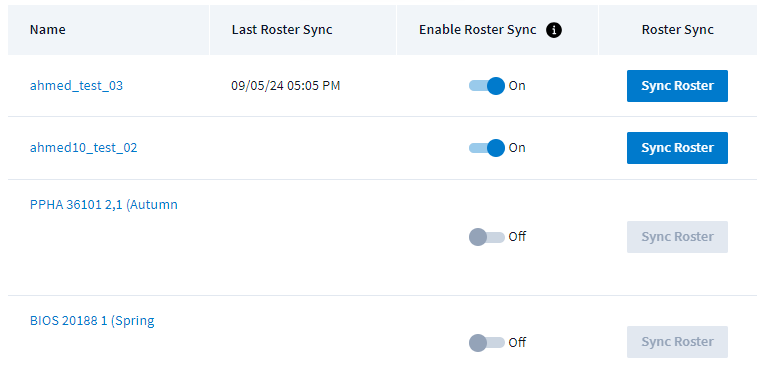Click the disabled Sync Roster for PPHA 36101
This screenshot has width=767, height=387.
click(x=677, y=237)
